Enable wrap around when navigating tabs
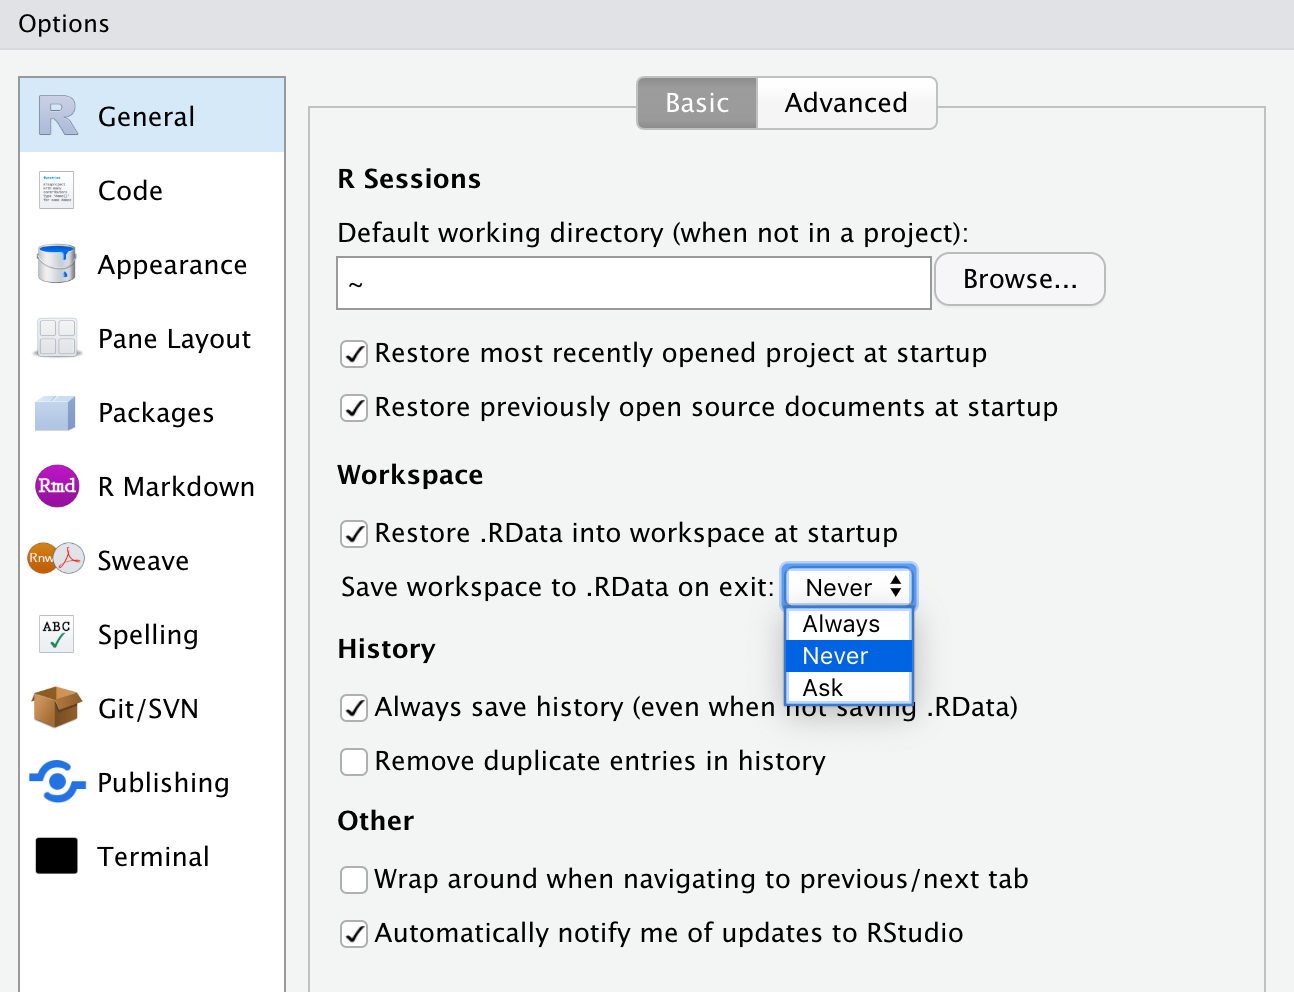 (x=354, y=880)
